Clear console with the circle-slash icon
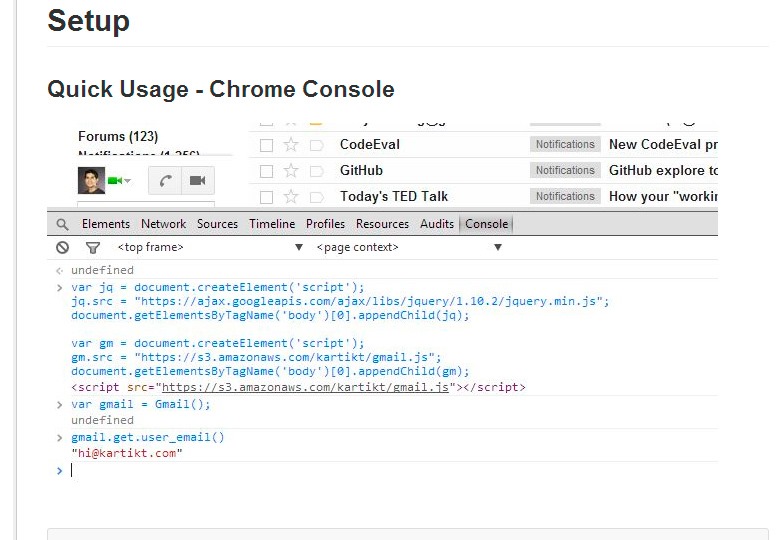782x540 pixels. [x=63, y=247]
